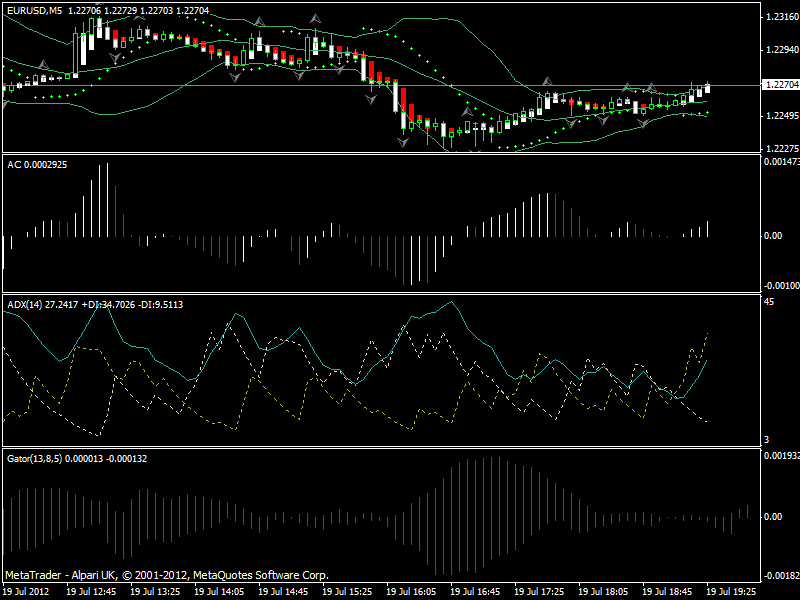The width and height of the screenshot is (800, 600).
Task: Click the tallest white AC histogram bar
Action: (107, 200)
